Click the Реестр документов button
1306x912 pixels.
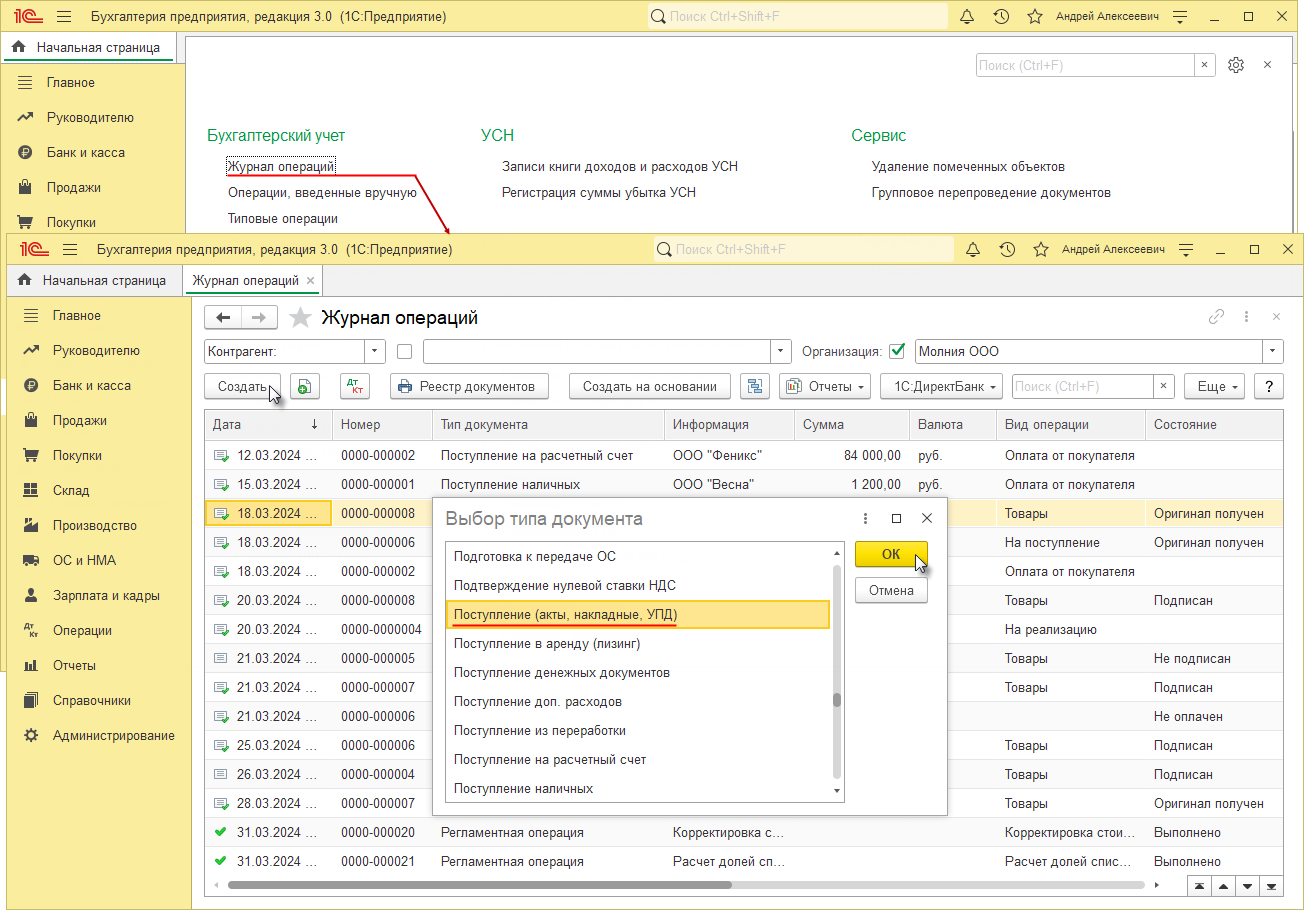pyautogui.click(x=469, y=387)
